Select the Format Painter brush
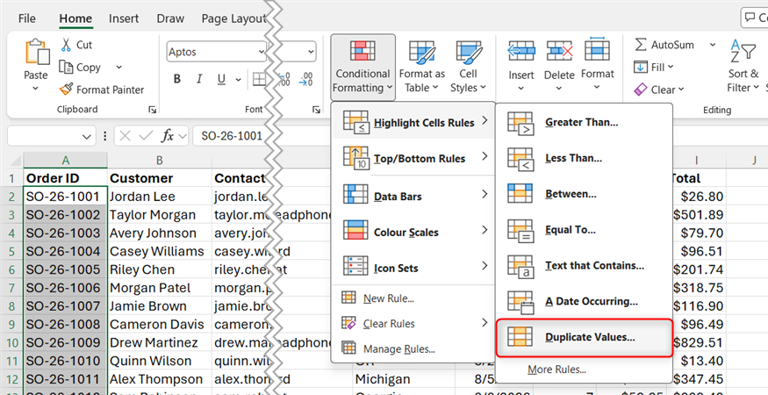The height and width of the screenshot is (395, 768). click(66, 90)
